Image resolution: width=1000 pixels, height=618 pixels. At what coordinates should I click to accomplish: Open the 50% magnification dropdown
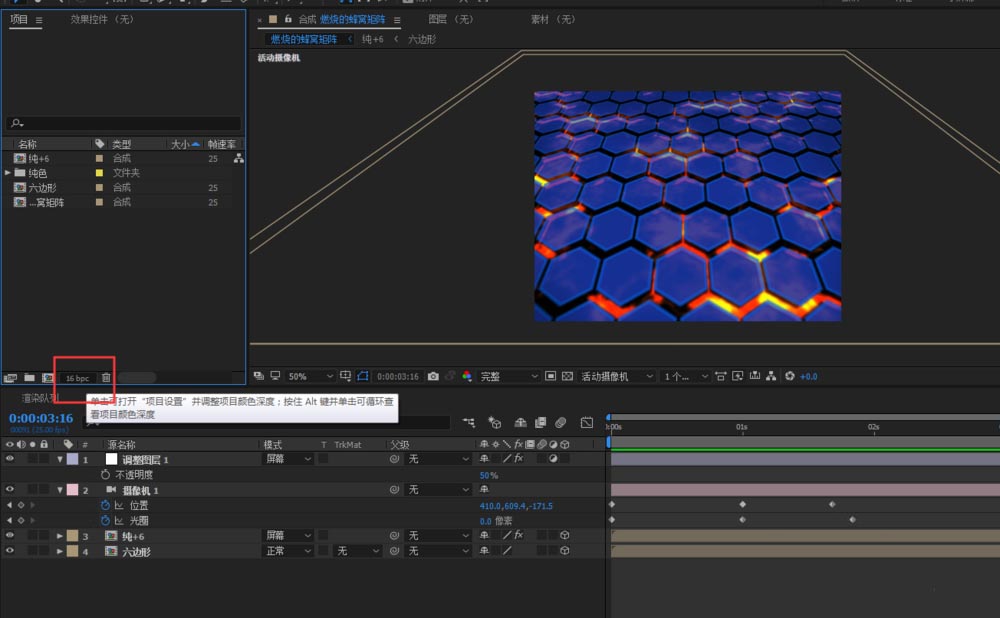click(310, 376)
